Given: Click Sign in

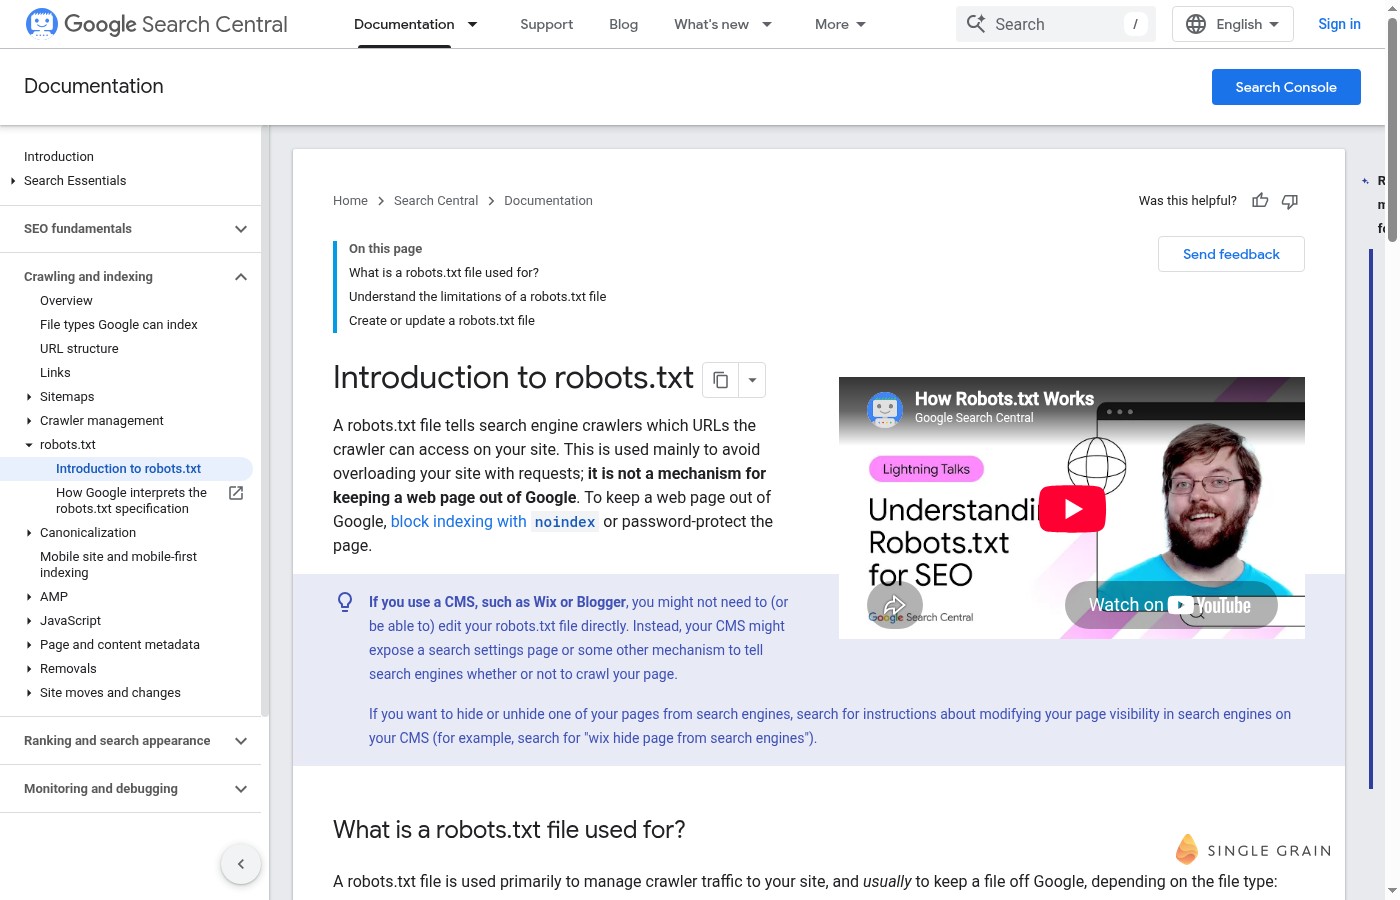Looking at the screenshot, I should coord(1339,24).
